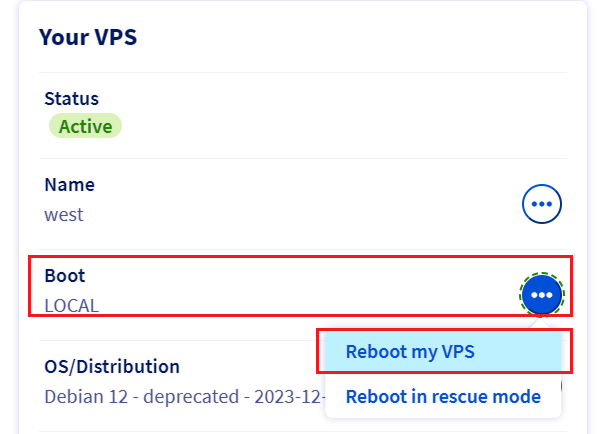Click the green Active status badge

(85, 126)
